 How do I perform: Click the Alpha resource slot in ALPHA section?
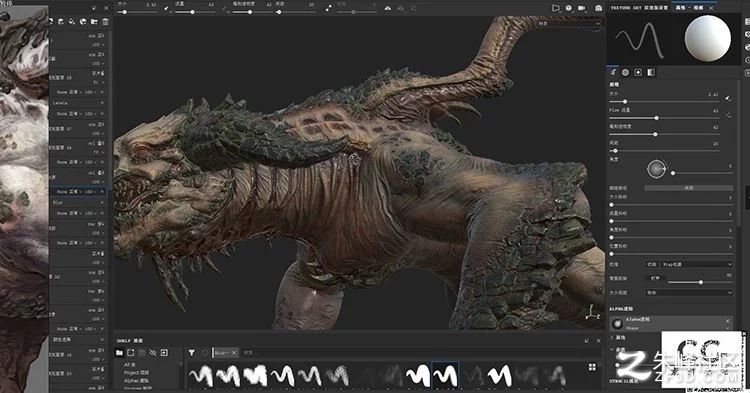point(671,323)
